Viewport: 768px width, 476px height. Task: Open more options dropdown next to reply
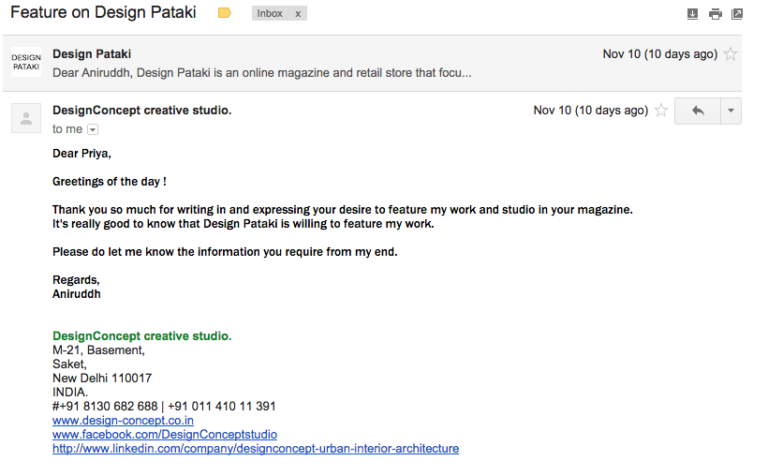coord(731,111)
